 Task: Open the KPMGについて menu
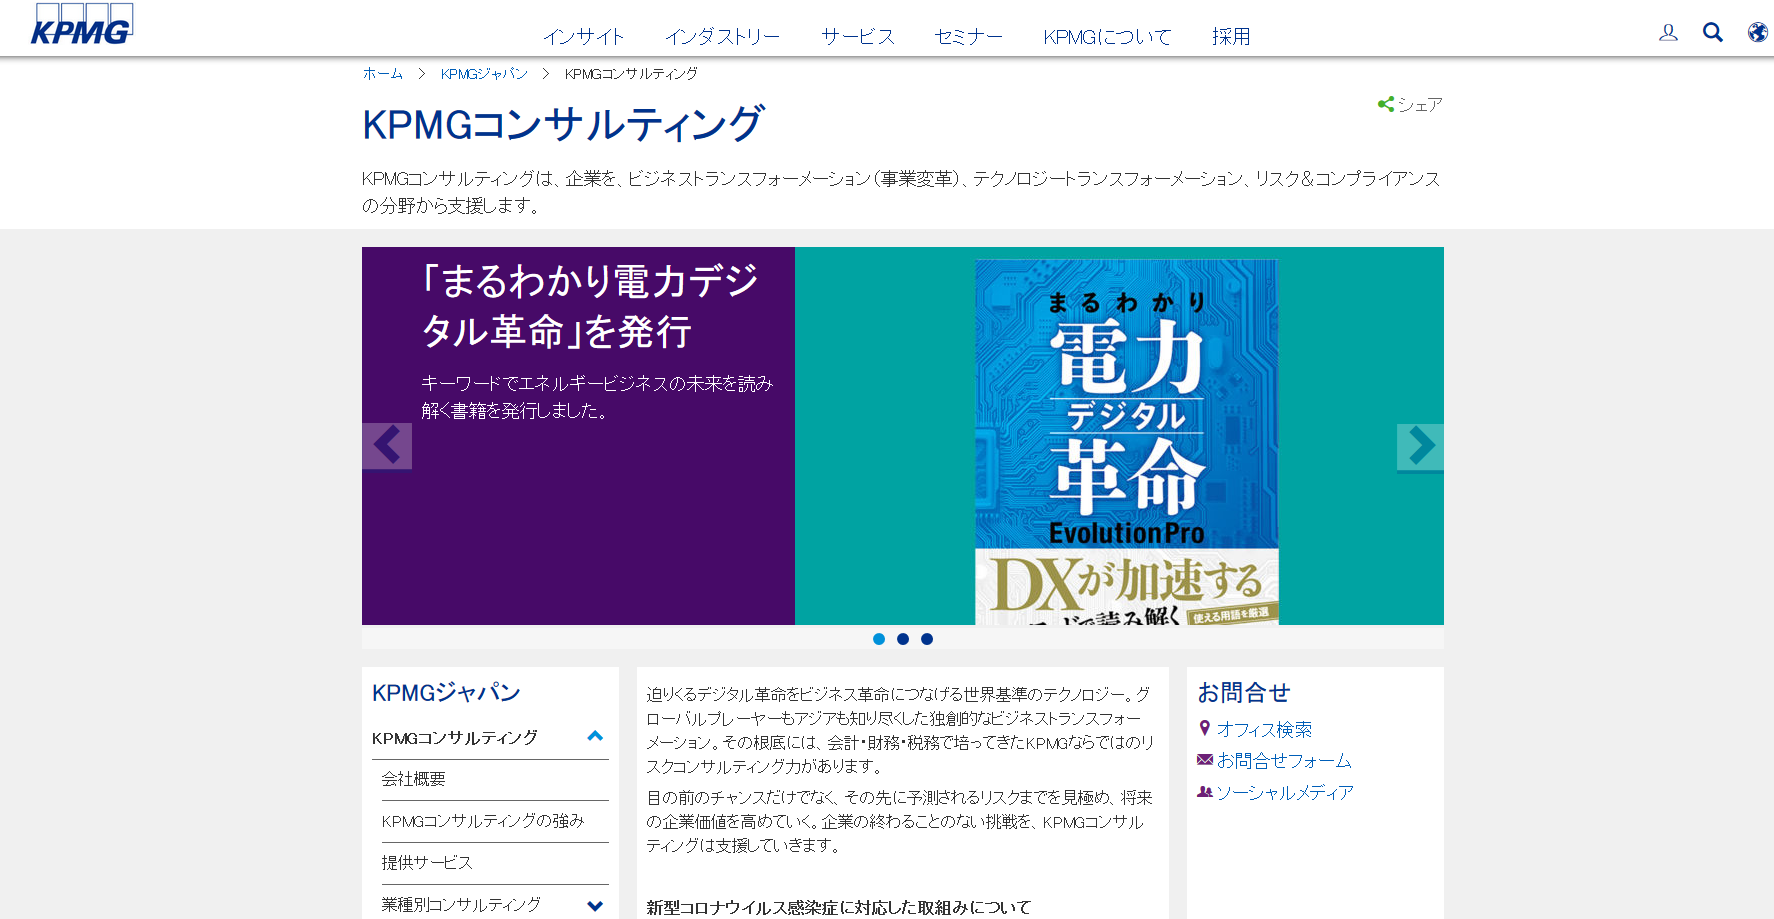point(1107,37)
